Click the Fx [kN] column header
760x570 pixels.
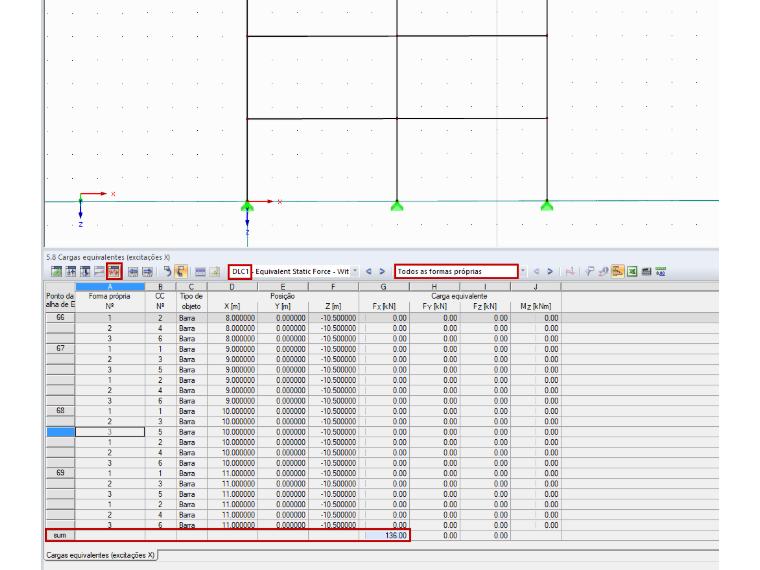384,306
